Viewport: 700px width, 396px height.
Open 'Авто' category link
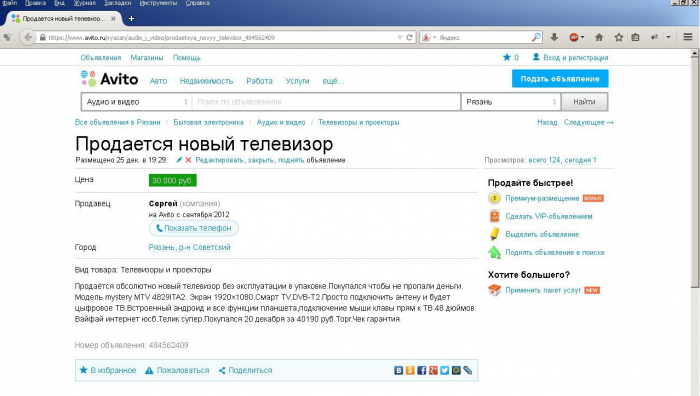click(158, 81)
